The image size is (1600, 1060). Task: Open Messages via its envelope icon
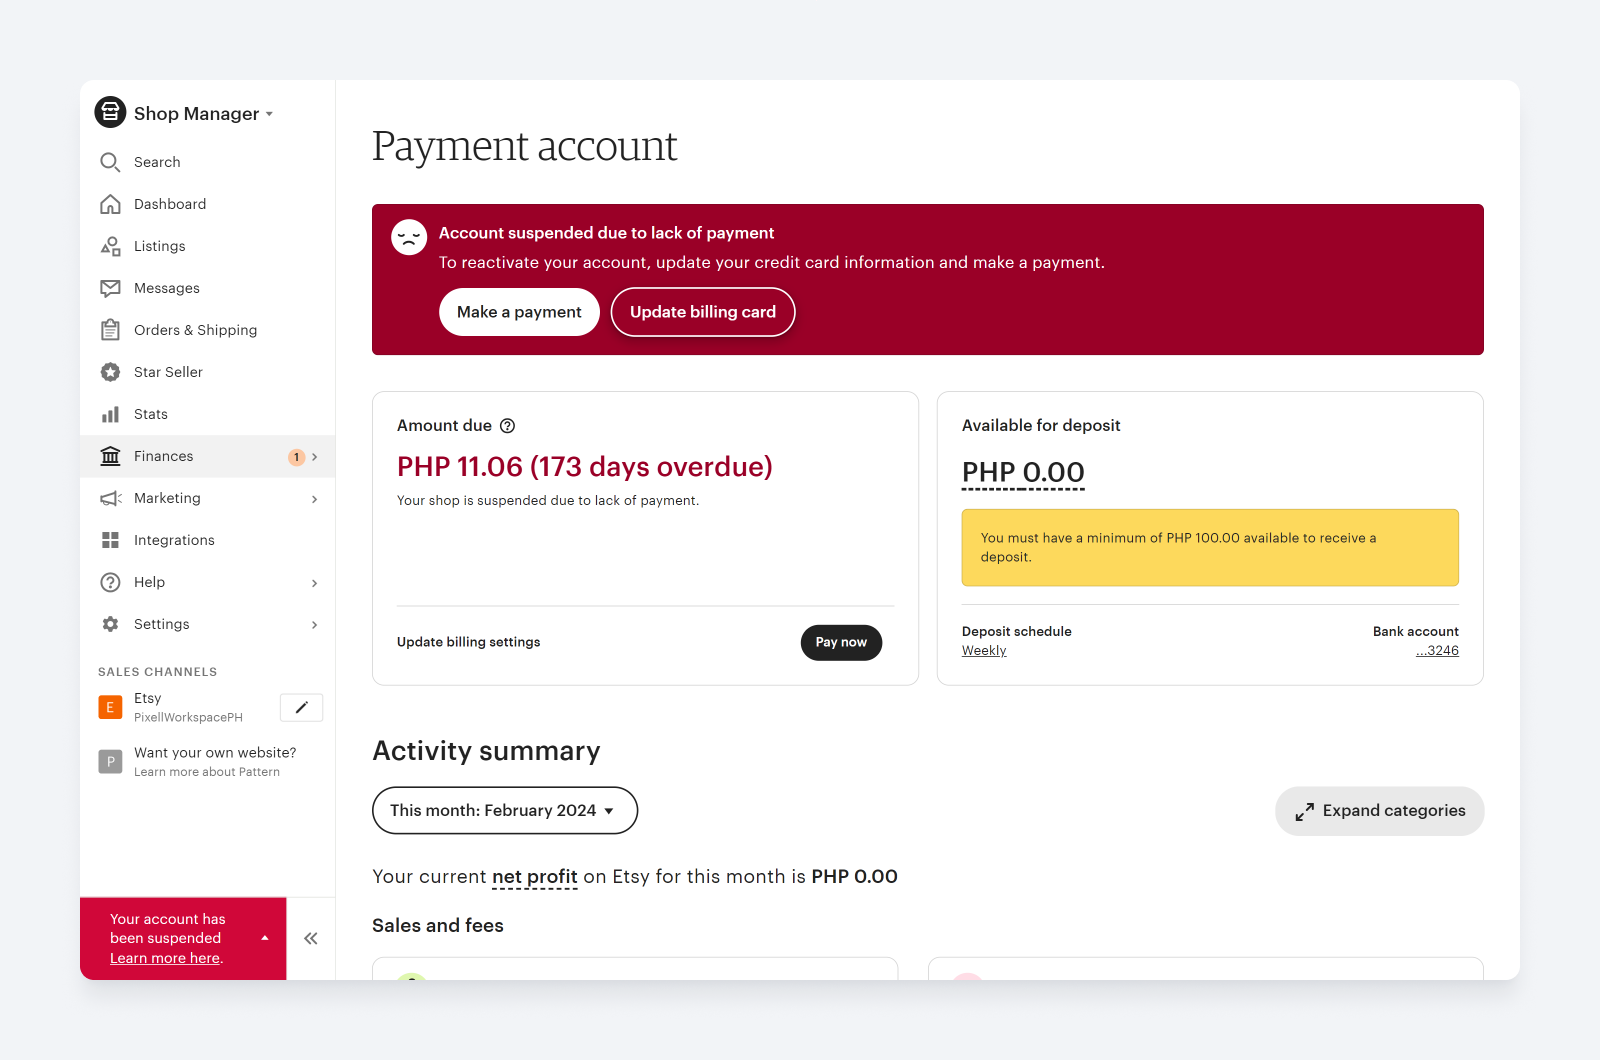110,287
